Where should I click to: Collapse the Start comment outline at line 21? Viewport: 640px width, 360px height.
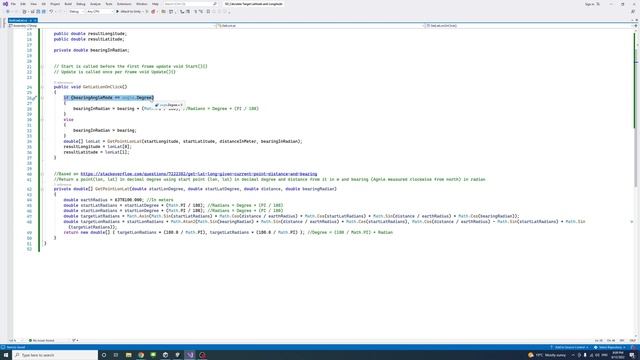point(42,67)
